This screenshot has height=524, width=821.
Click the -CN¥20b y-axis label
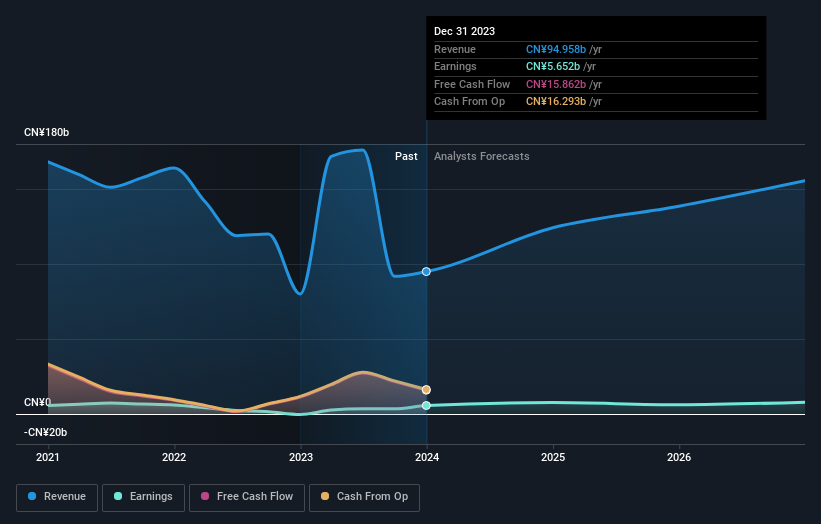pos(46,432)
